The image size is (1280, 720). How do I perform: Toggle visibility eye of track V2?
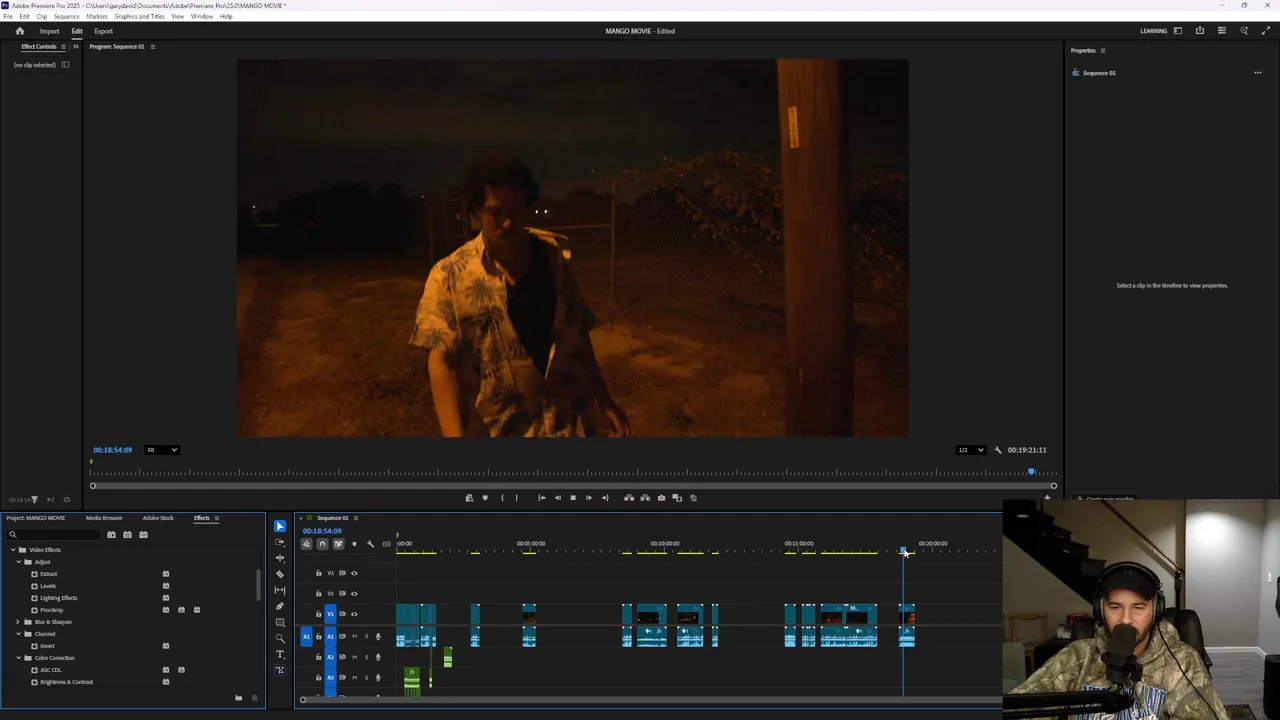point(354,593)
